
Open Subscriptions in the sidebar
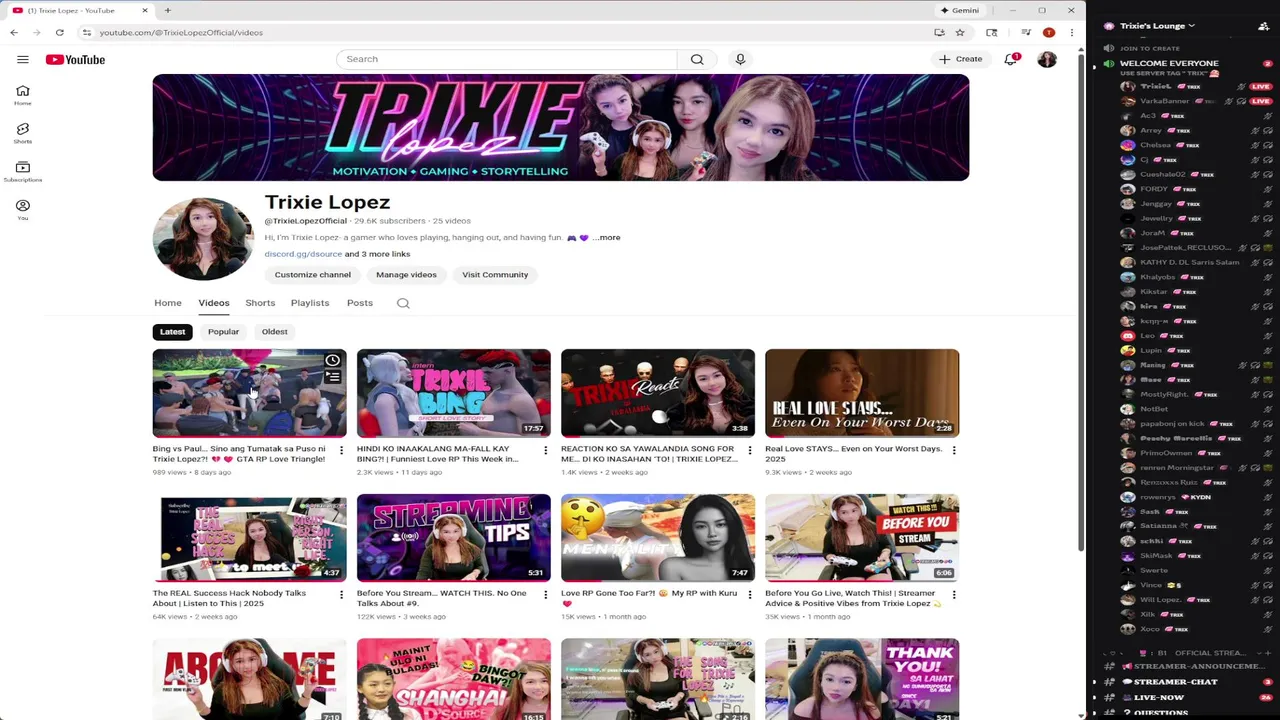pos(22,172)
